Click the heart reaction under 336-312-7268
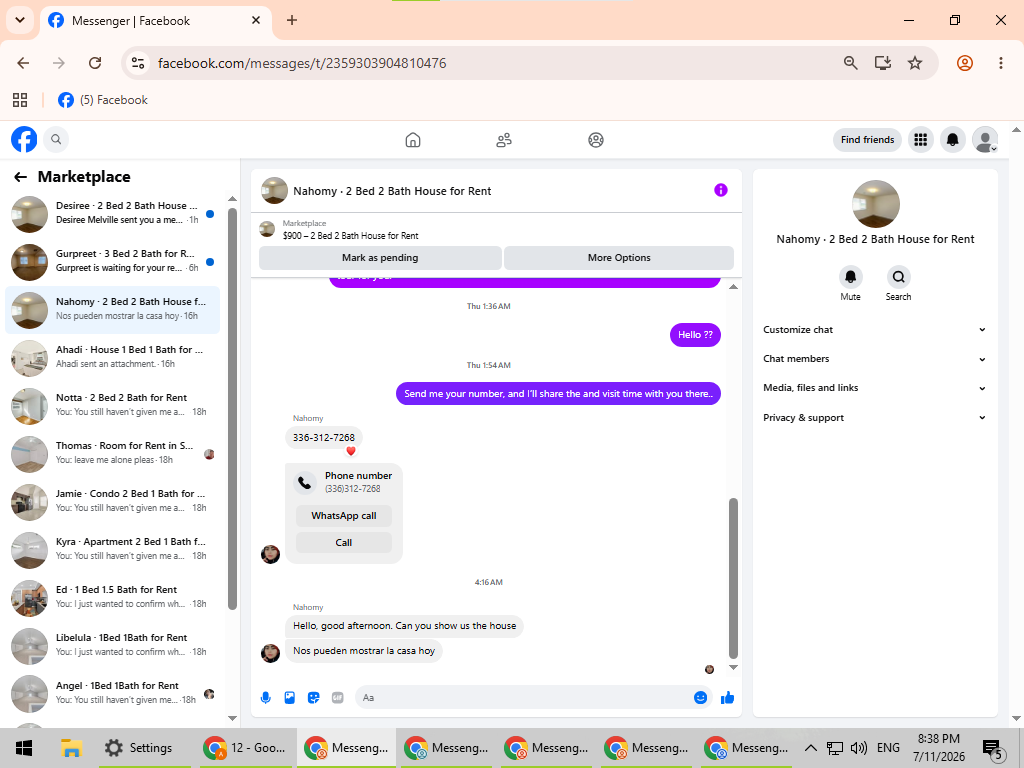This screenshot has height=768, width=1024. tap(351, 451)
